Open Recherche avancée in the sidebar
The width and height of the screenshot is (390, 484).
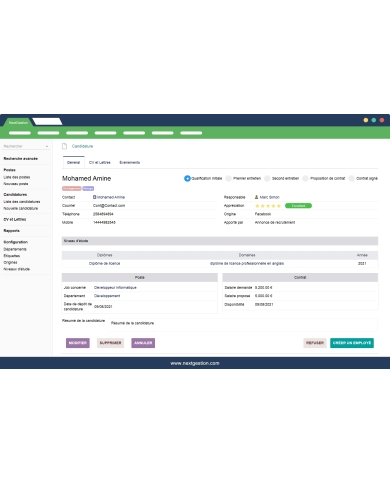coord(20,159)
